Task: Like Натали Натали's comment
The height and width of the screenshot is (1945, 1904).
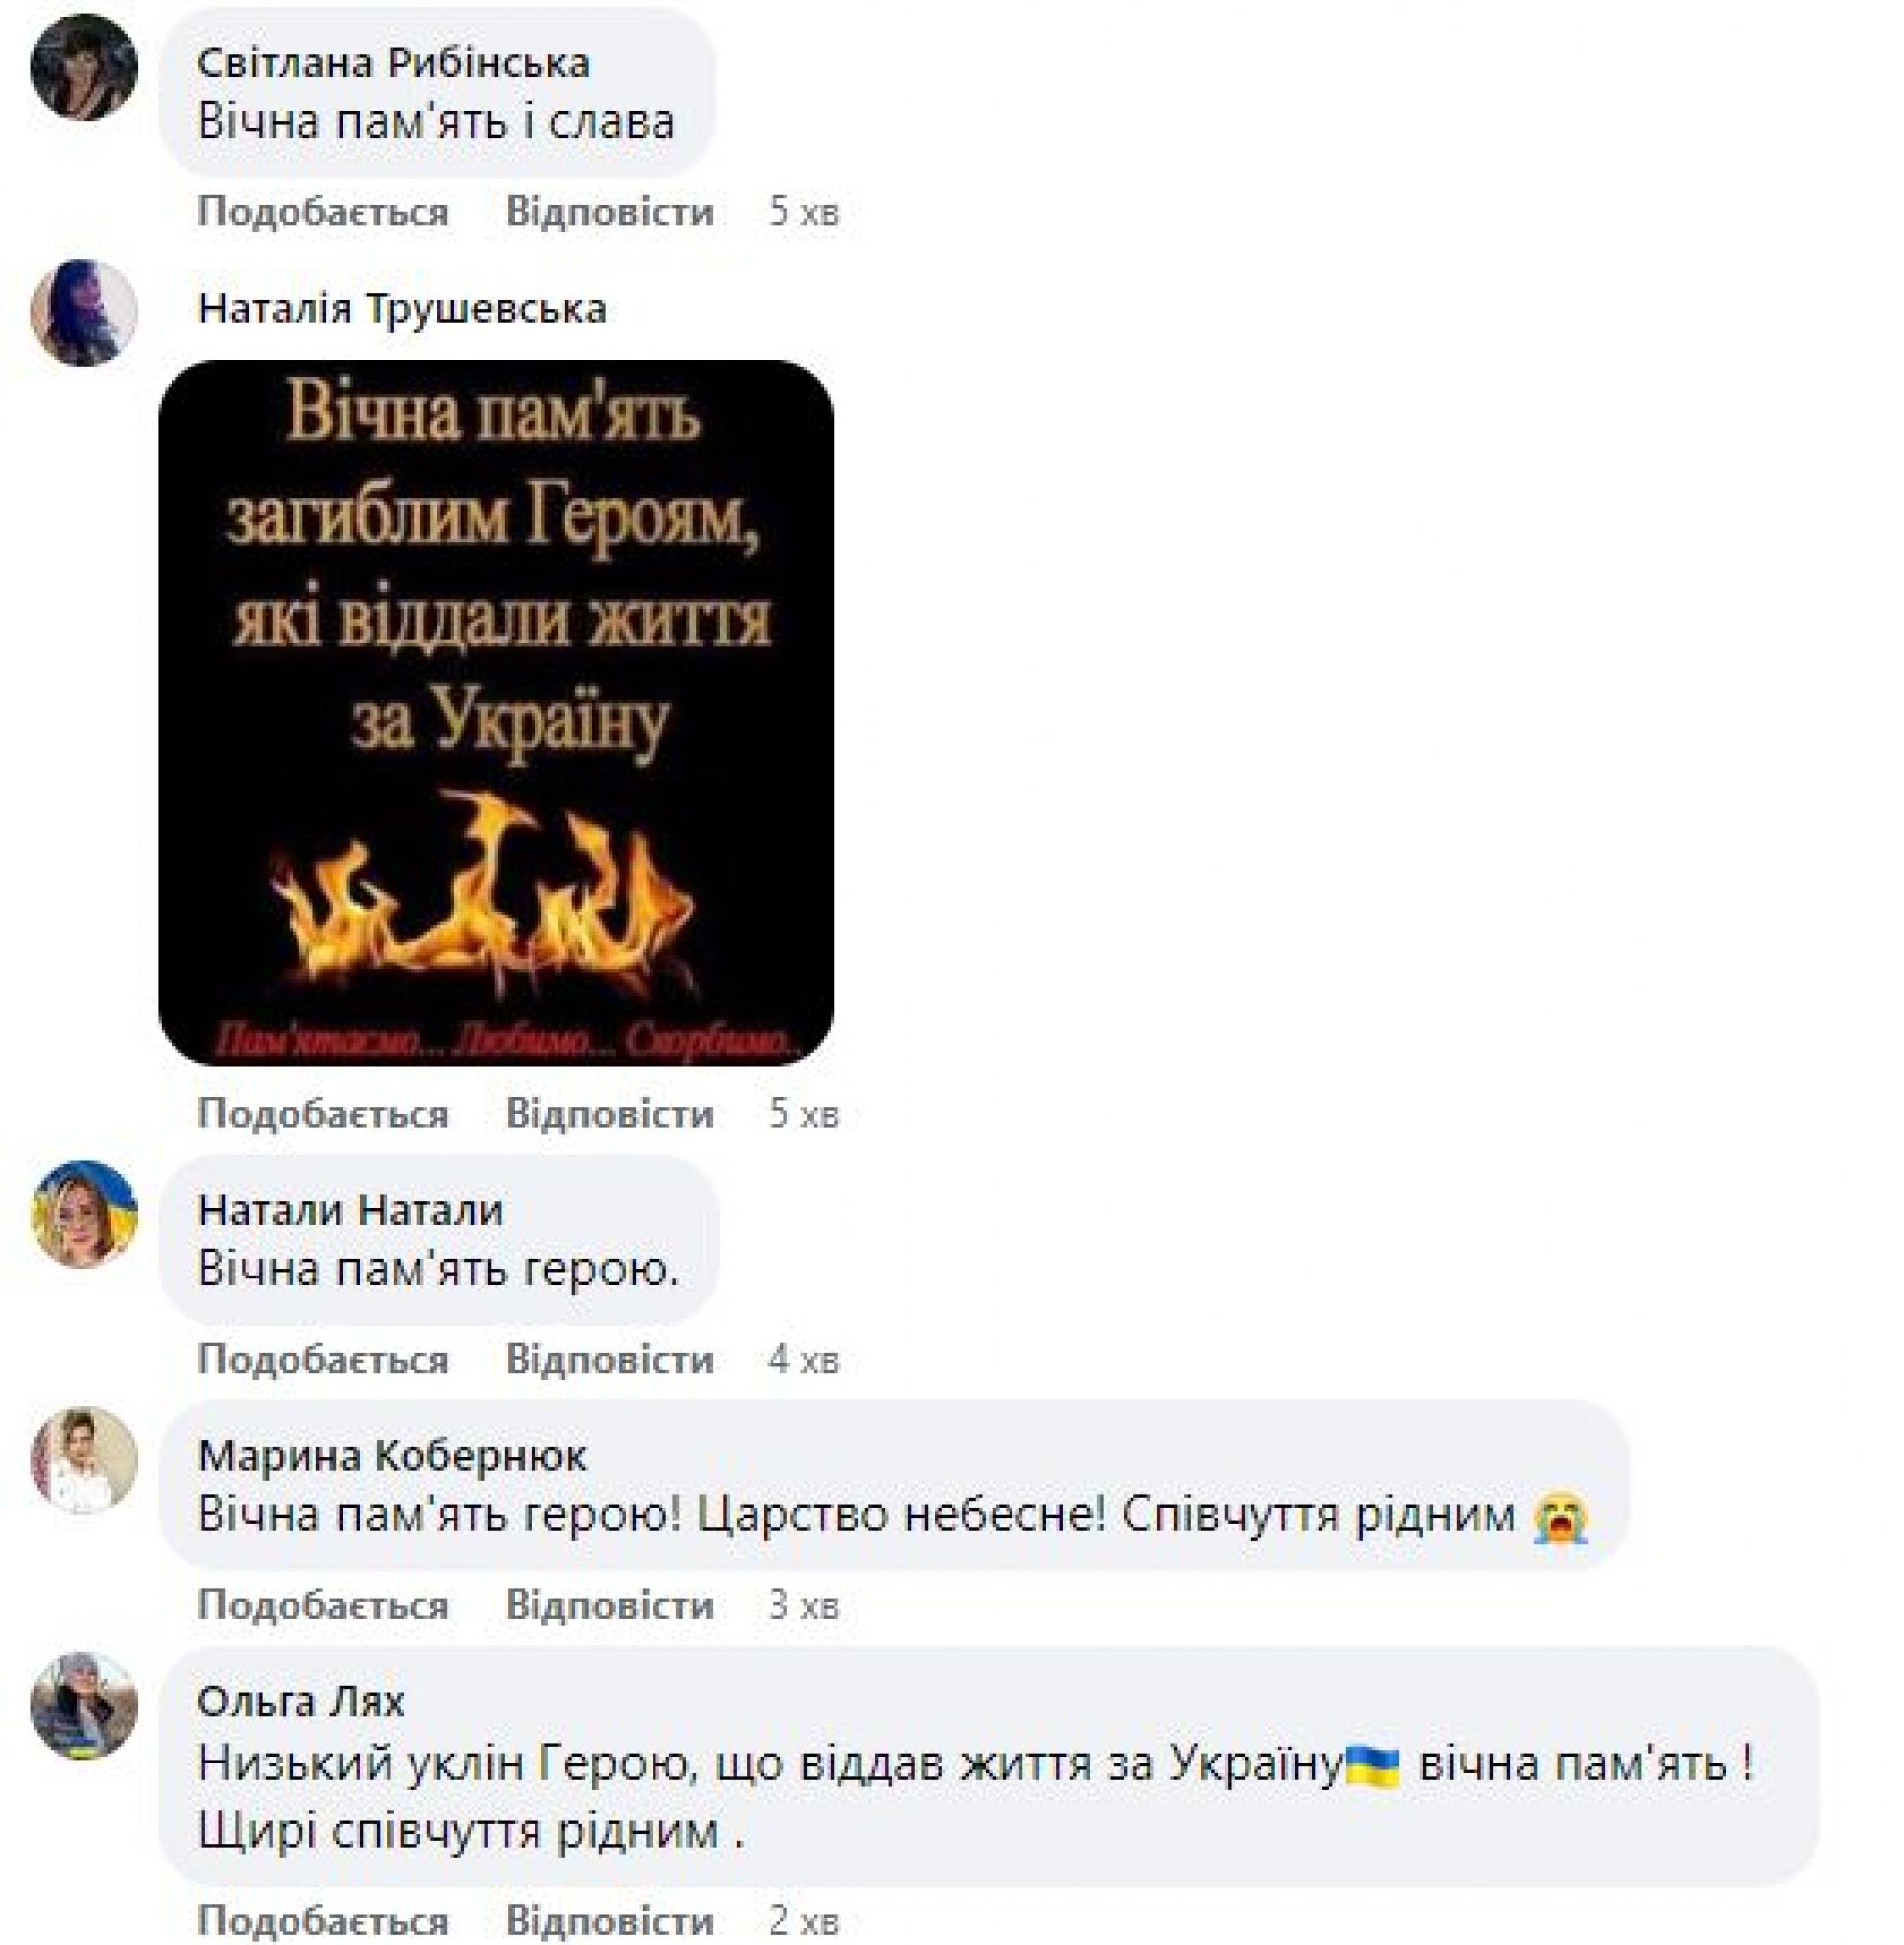Action: point(323,1359)
